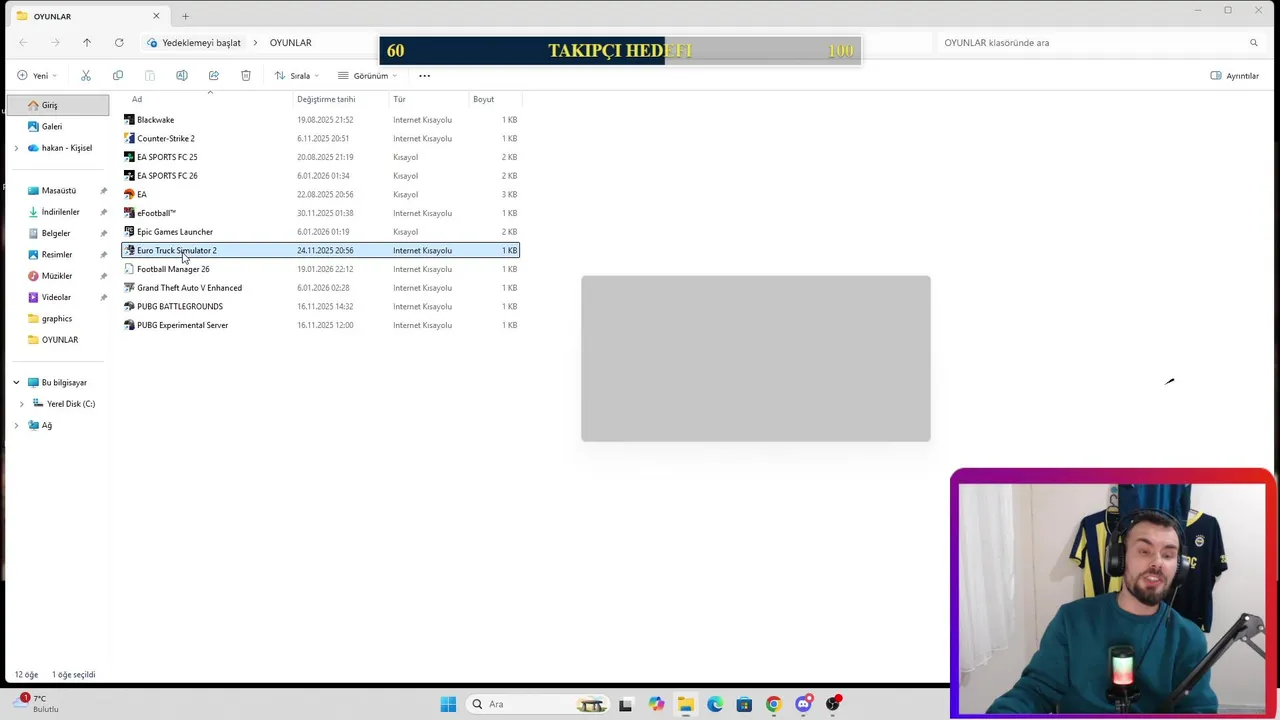Expand the Ağ network node
Screen dimensions: 1280x720
tap(16, 425)
